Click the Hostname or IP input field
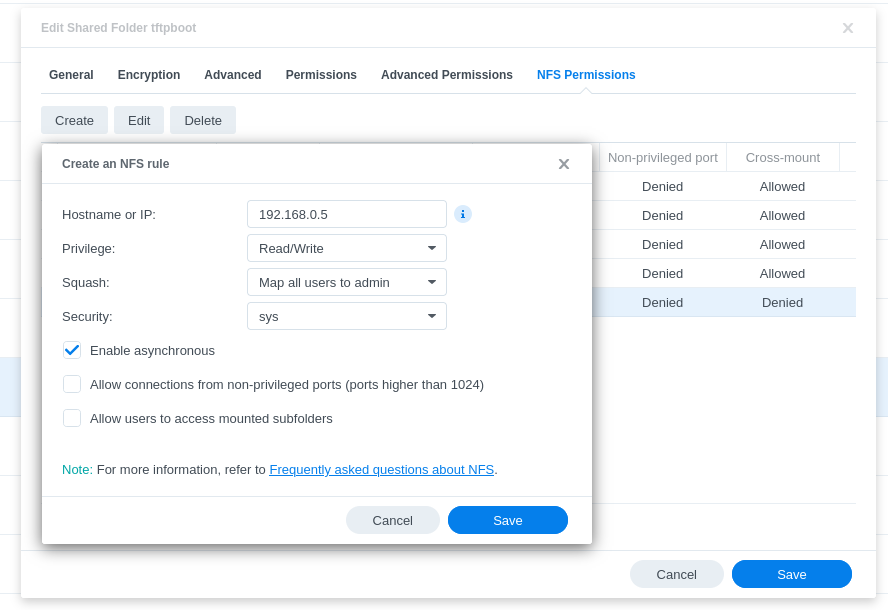 pyautogui.click(x=347, y=214)
